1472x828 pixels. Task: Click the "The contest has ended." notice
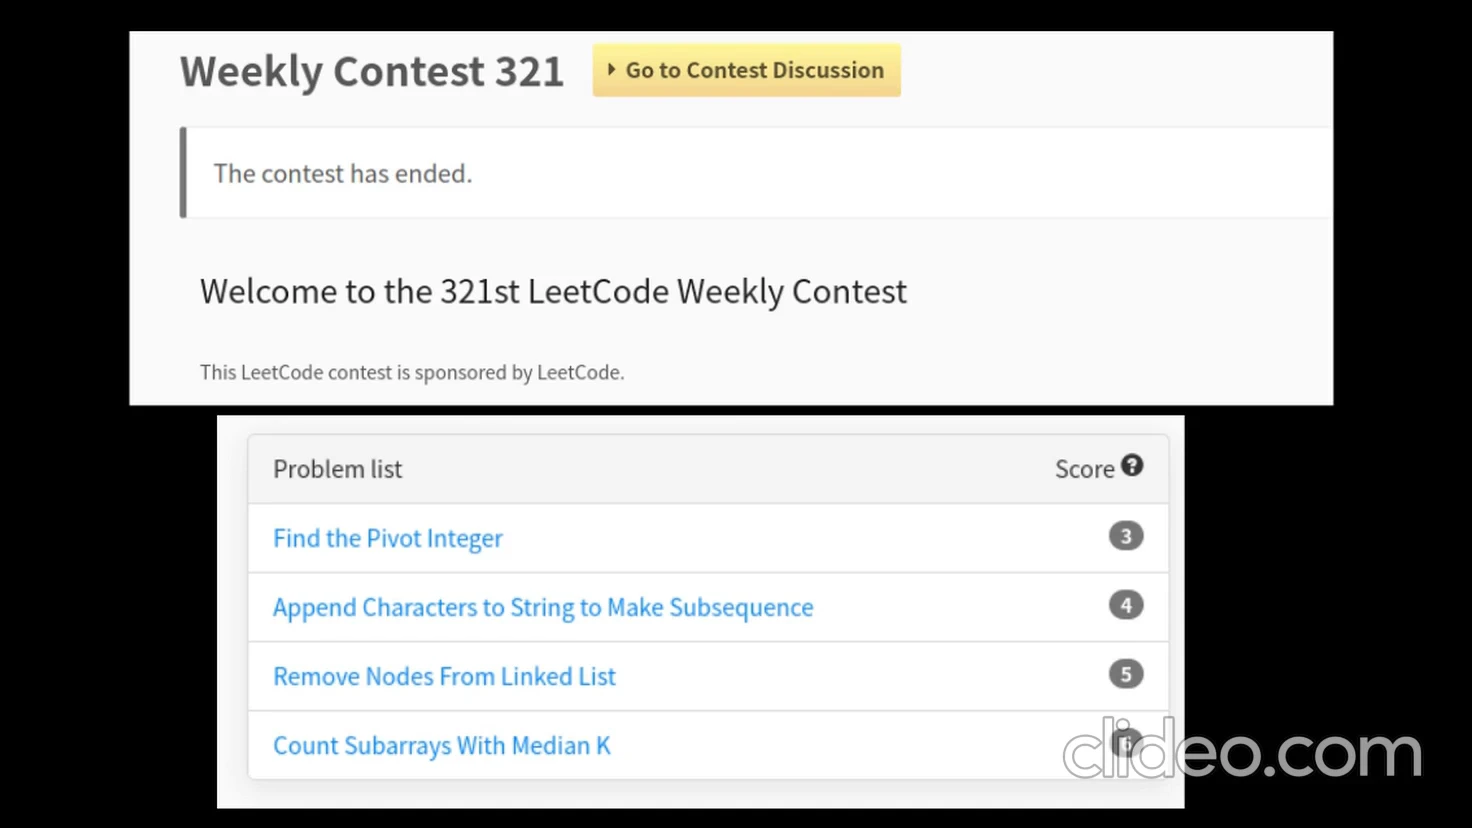point(343,173)
